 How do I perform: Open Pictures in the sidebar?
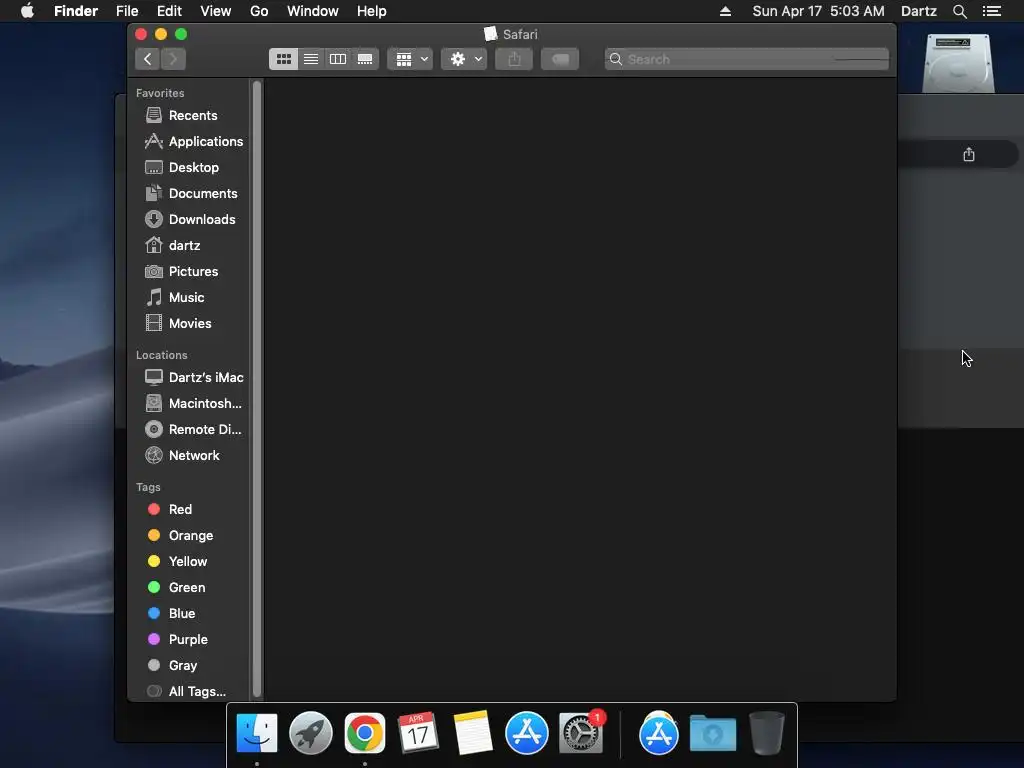pos(189,272)
